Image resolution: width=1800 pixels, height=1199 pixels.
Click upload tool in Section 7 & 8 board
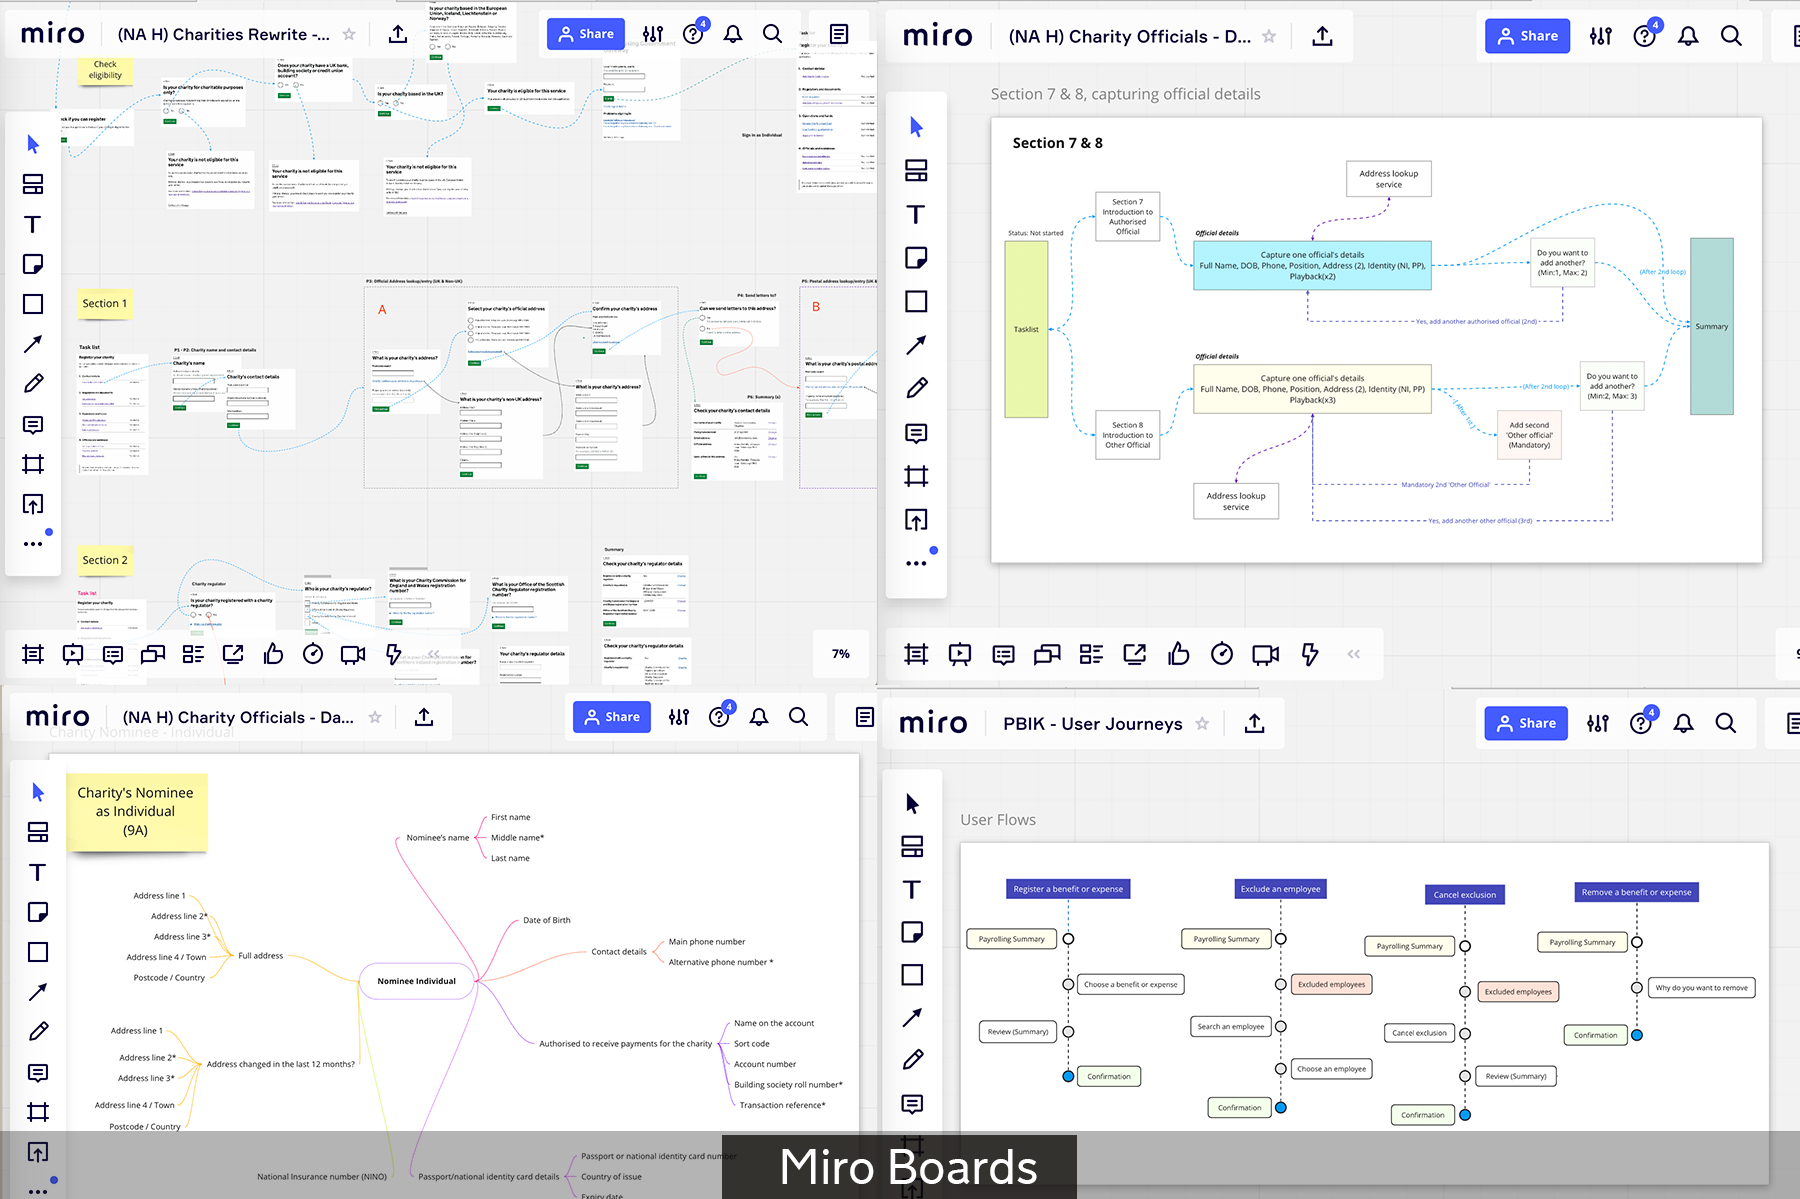916,520
